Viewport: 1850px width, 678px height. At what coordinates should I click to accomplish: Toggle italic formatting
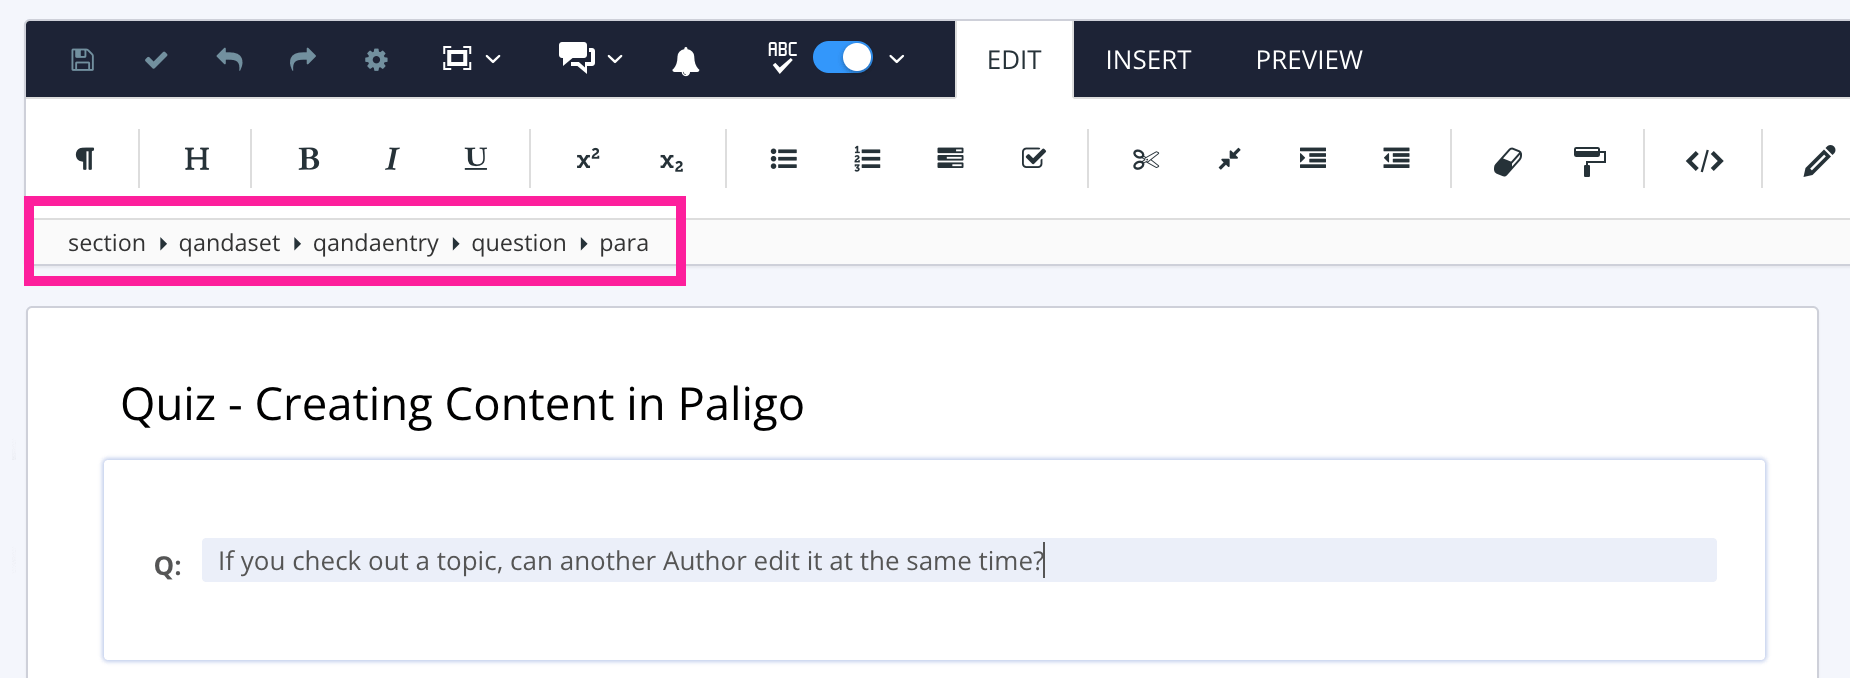tap(392, 159)
